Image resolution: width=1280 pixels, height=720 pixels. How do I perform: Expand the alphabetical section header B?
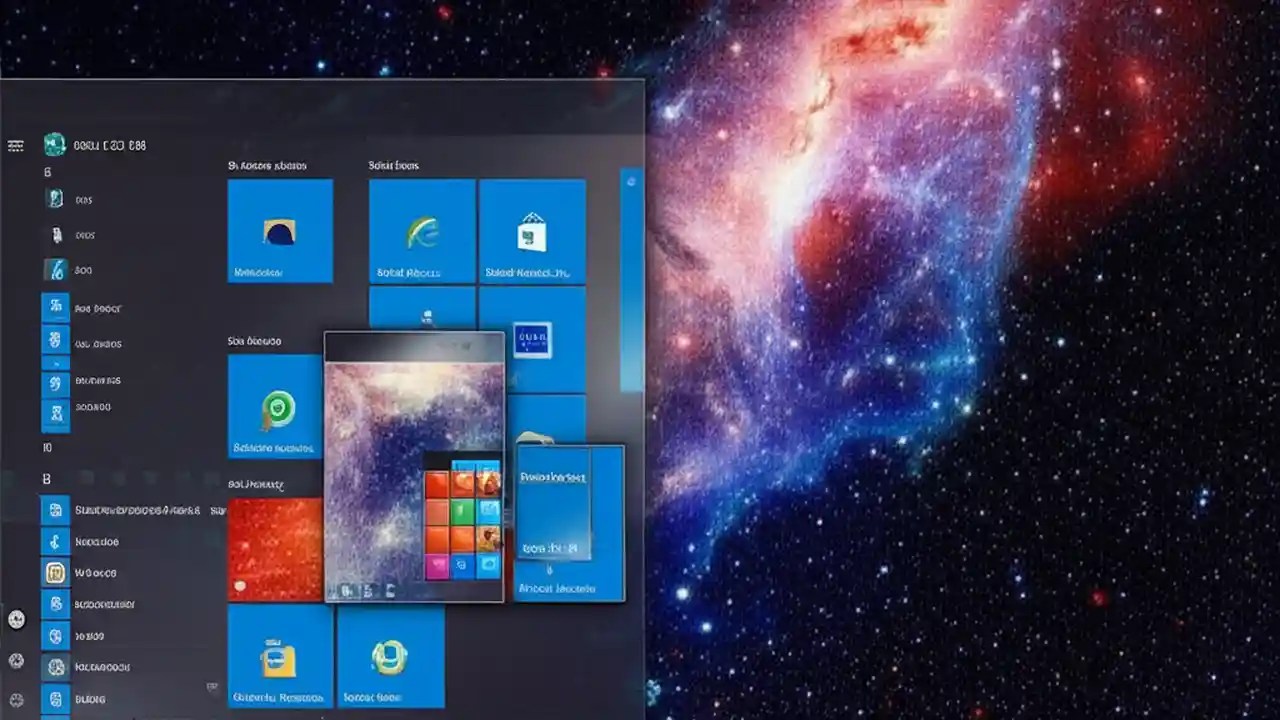click(47, 478)
